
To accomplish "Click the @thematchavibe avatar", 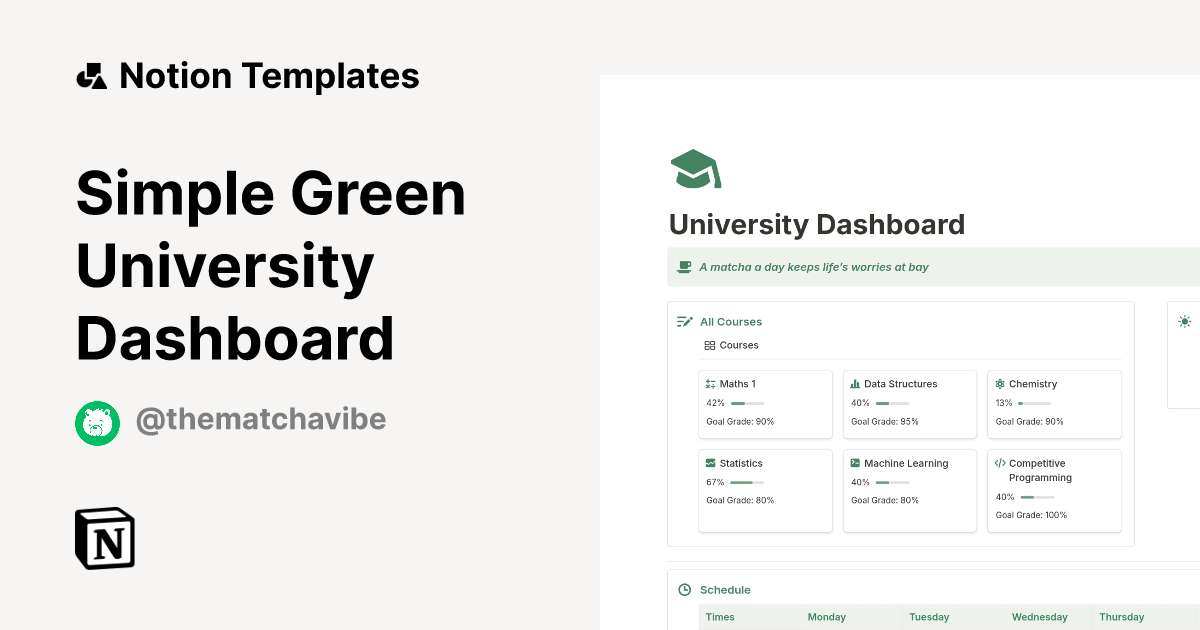I will pos(97,423).
